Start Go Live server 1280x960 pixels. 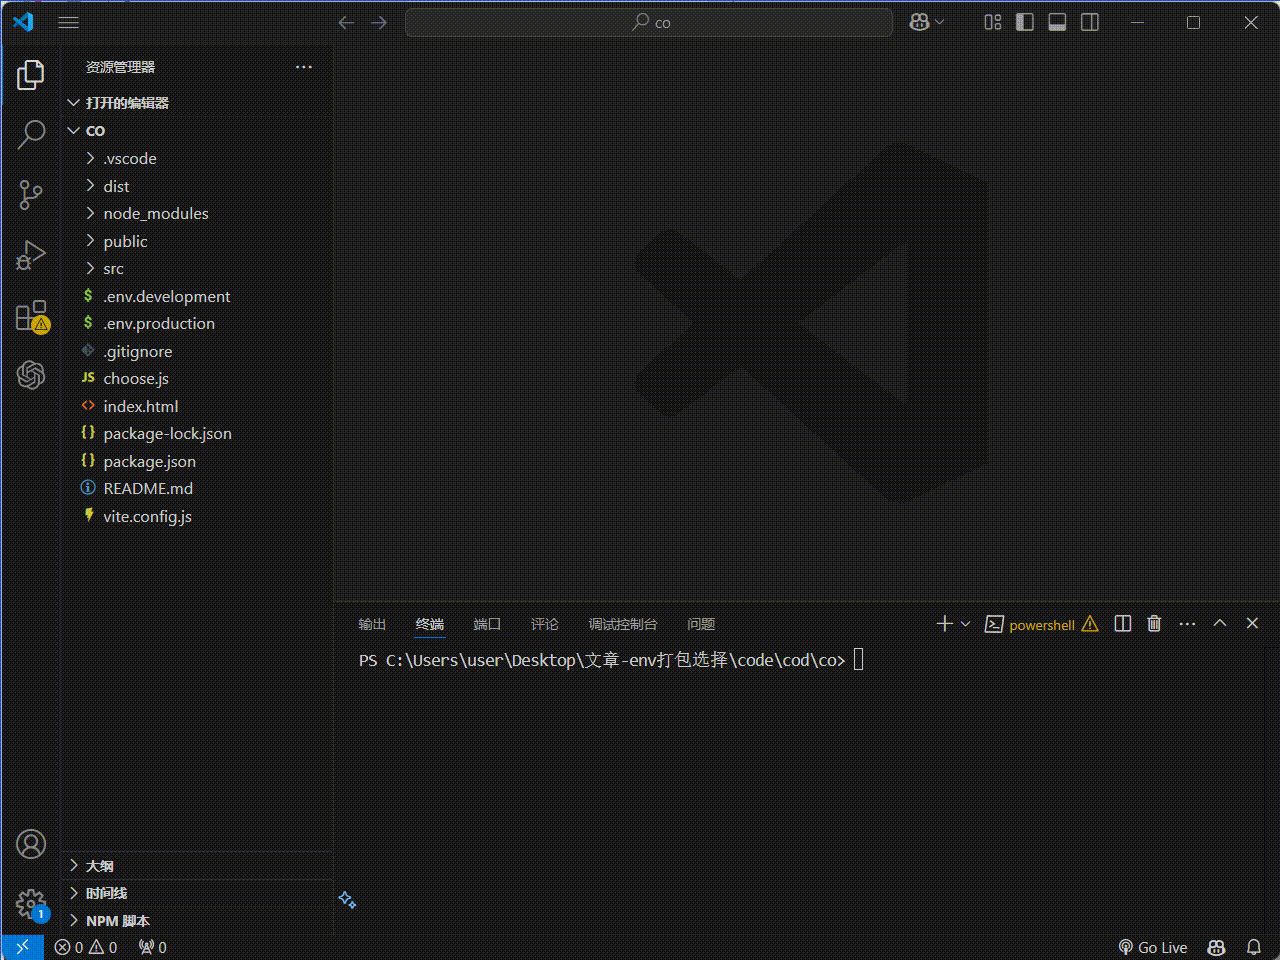pyautogui.click(x=1153, y=947)
